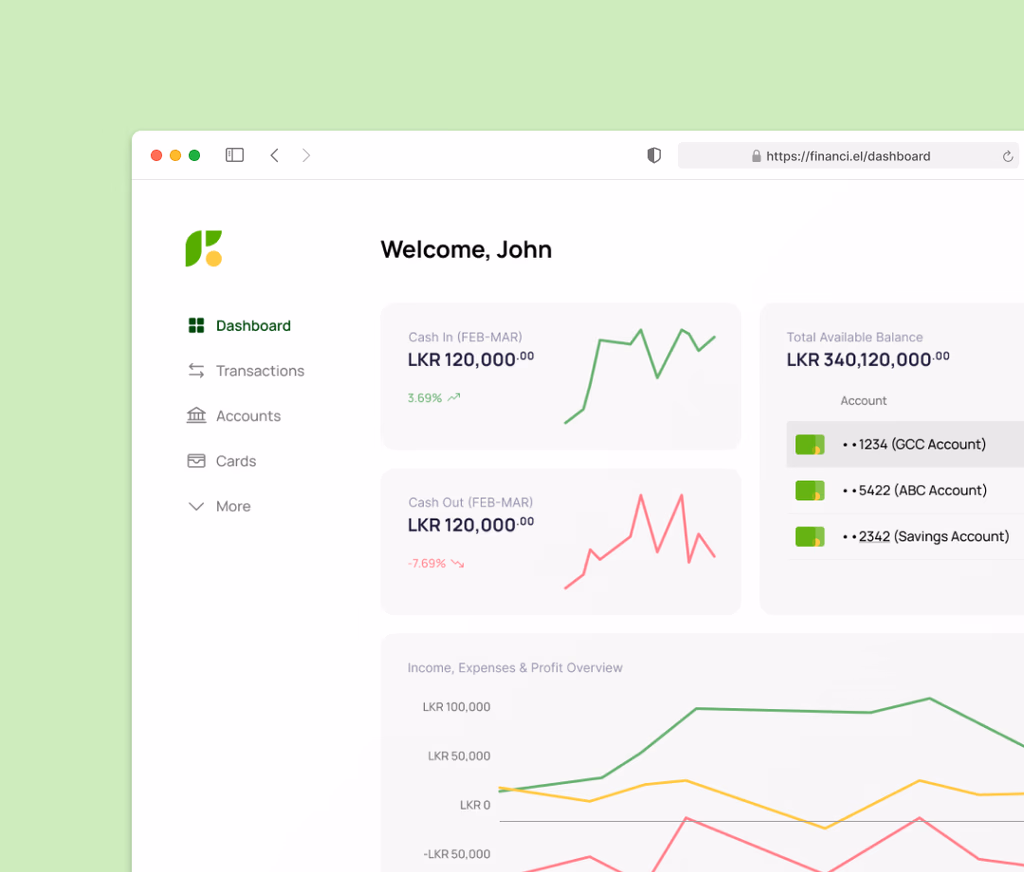Click the Total Available Balance label
The height and width of the screenshot is (872, 1024).
coord(854,337)
